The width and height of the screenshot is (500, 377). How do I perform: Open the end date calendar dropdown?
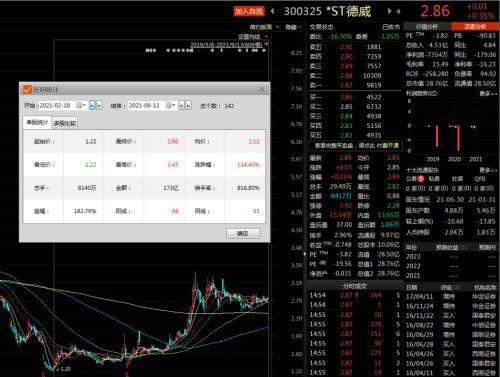[x=171, y=106]
